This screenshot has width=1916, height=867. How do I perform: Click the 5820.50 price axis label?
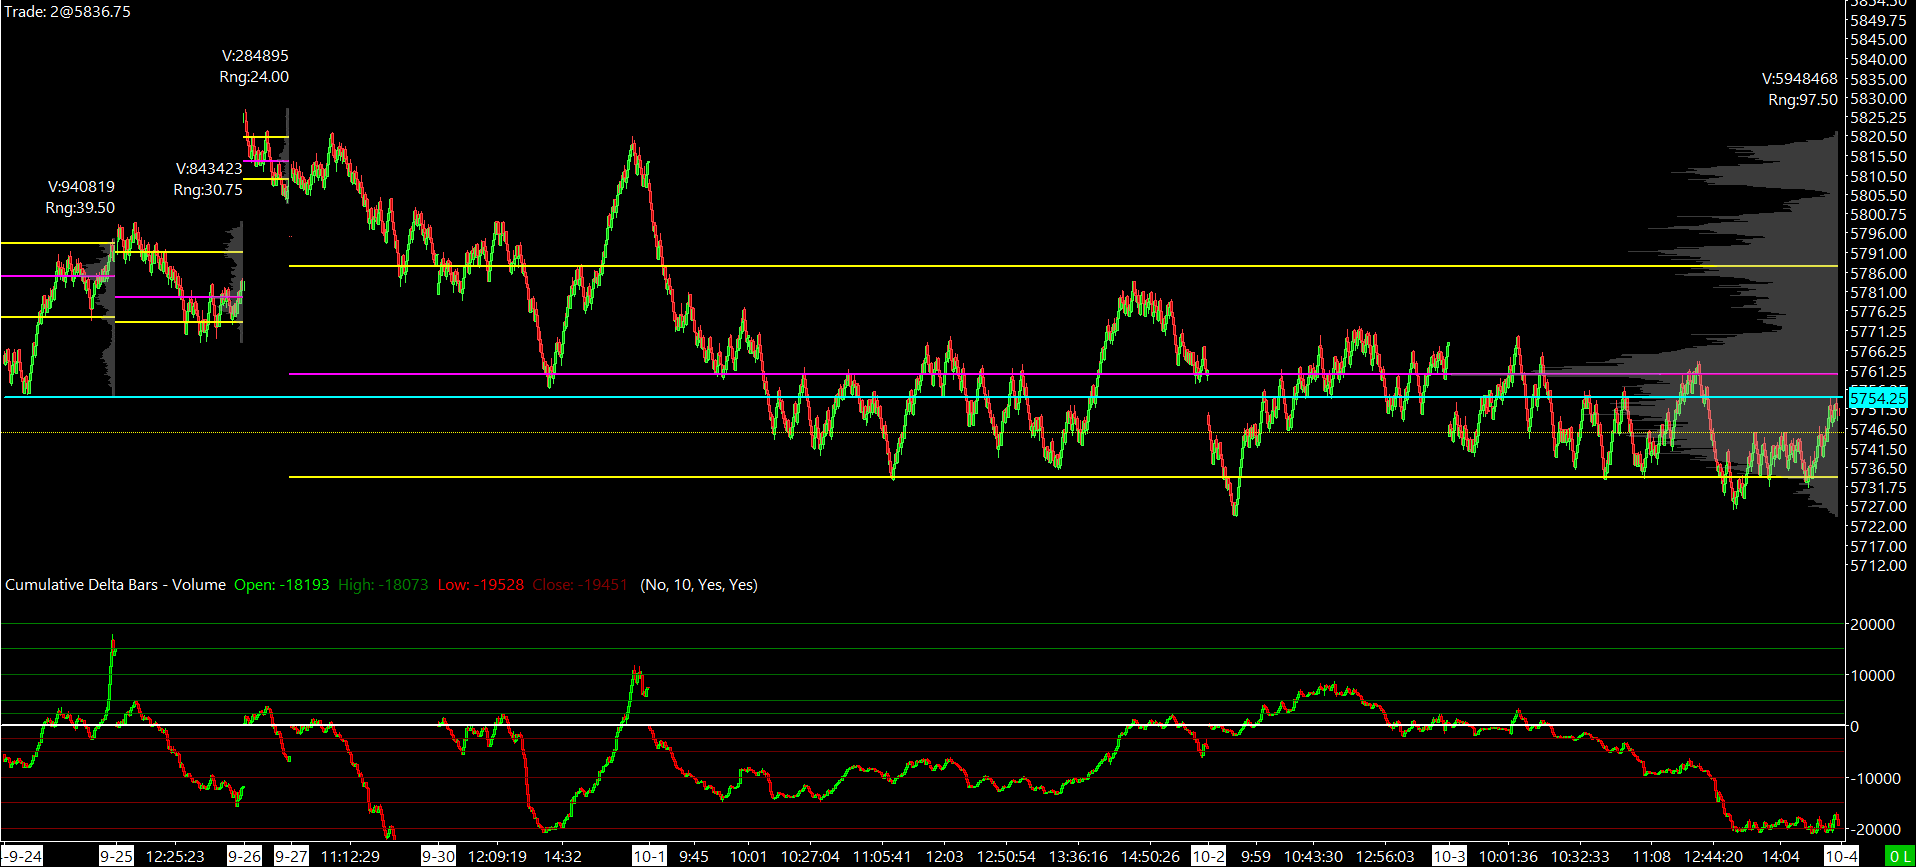click(1878, 137)
